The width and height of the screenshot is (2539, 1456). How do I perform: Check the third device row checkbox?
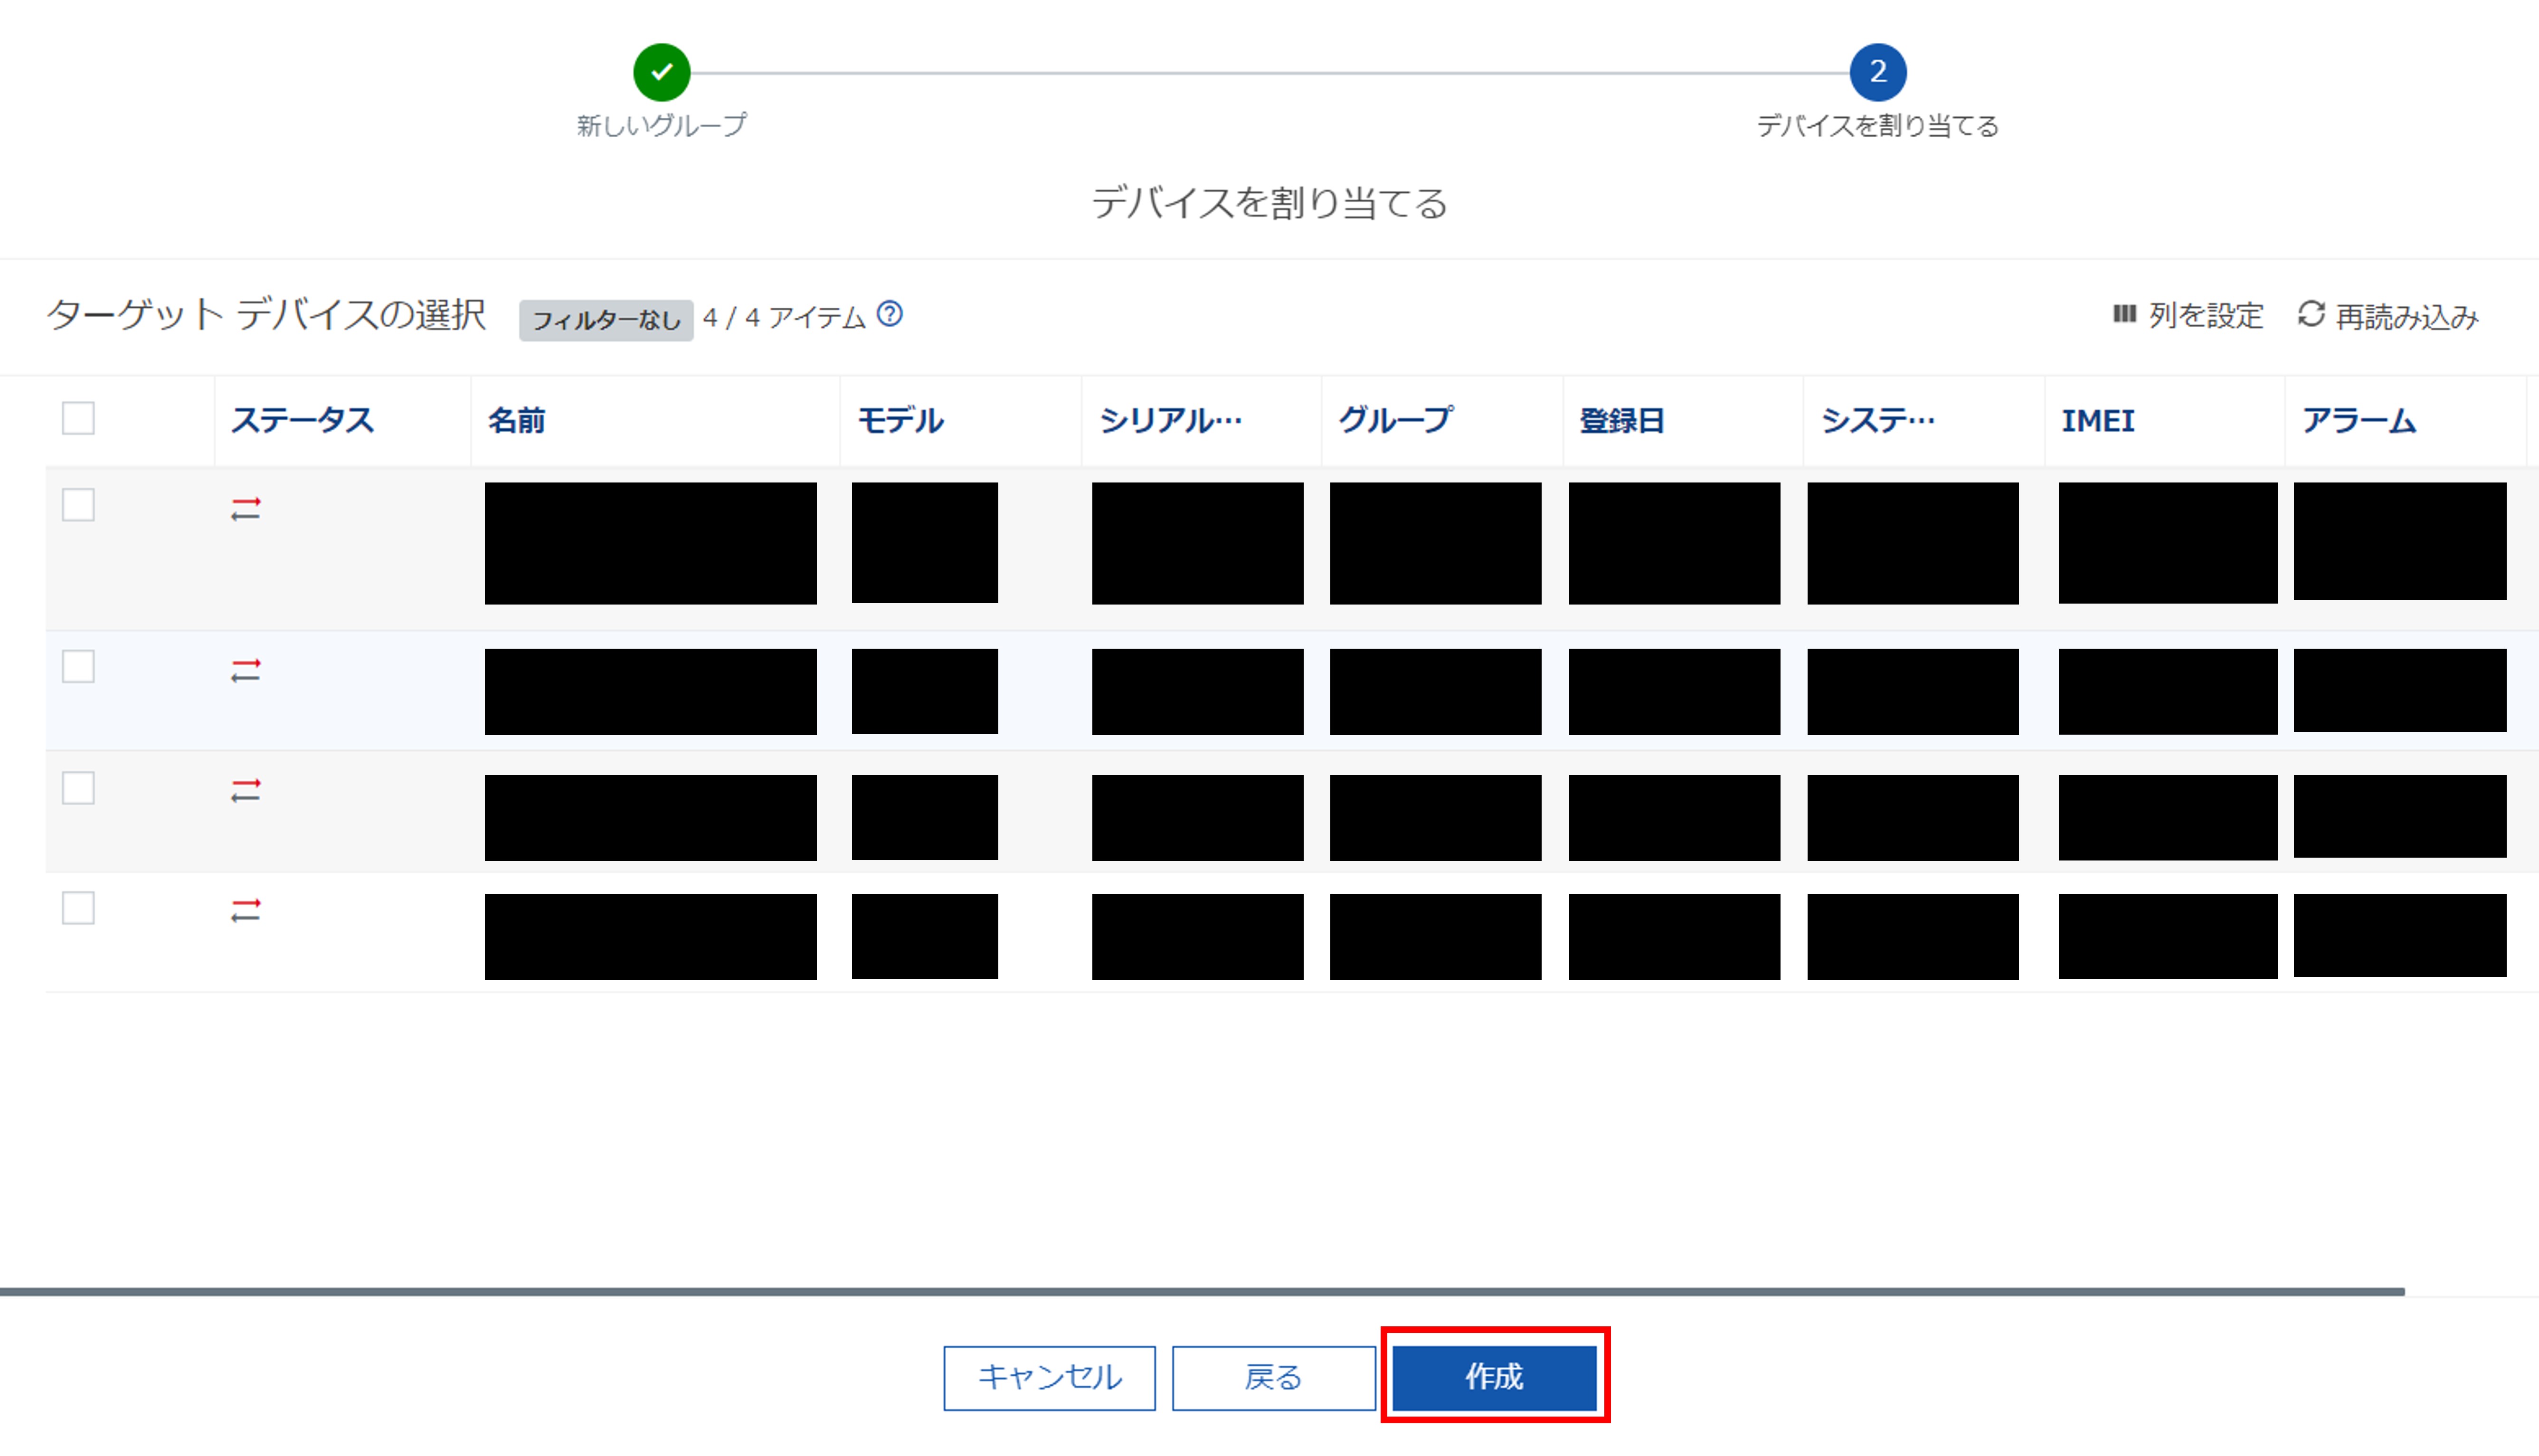78,788
